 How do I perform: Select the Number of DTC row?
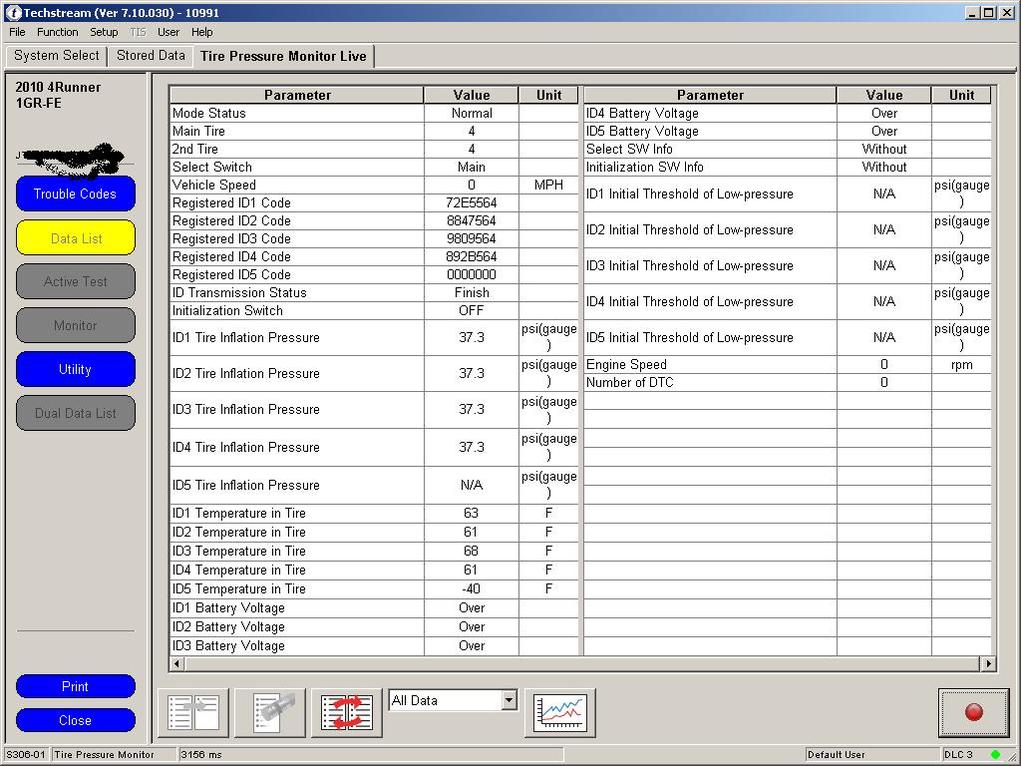click(787, 382)
